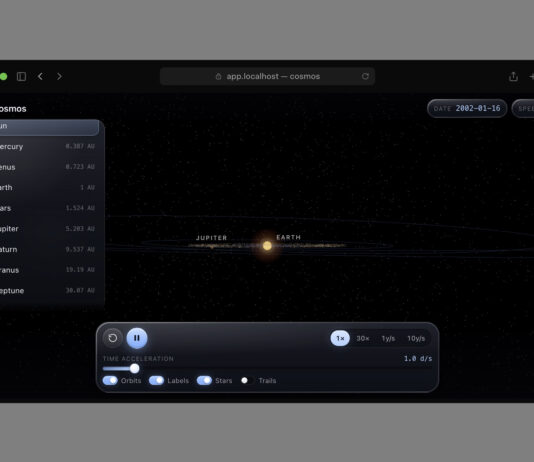Click the Sun in the viewport
Image resolution: width=534 pixels, height=462 pixels.
[x=267, y=245]
